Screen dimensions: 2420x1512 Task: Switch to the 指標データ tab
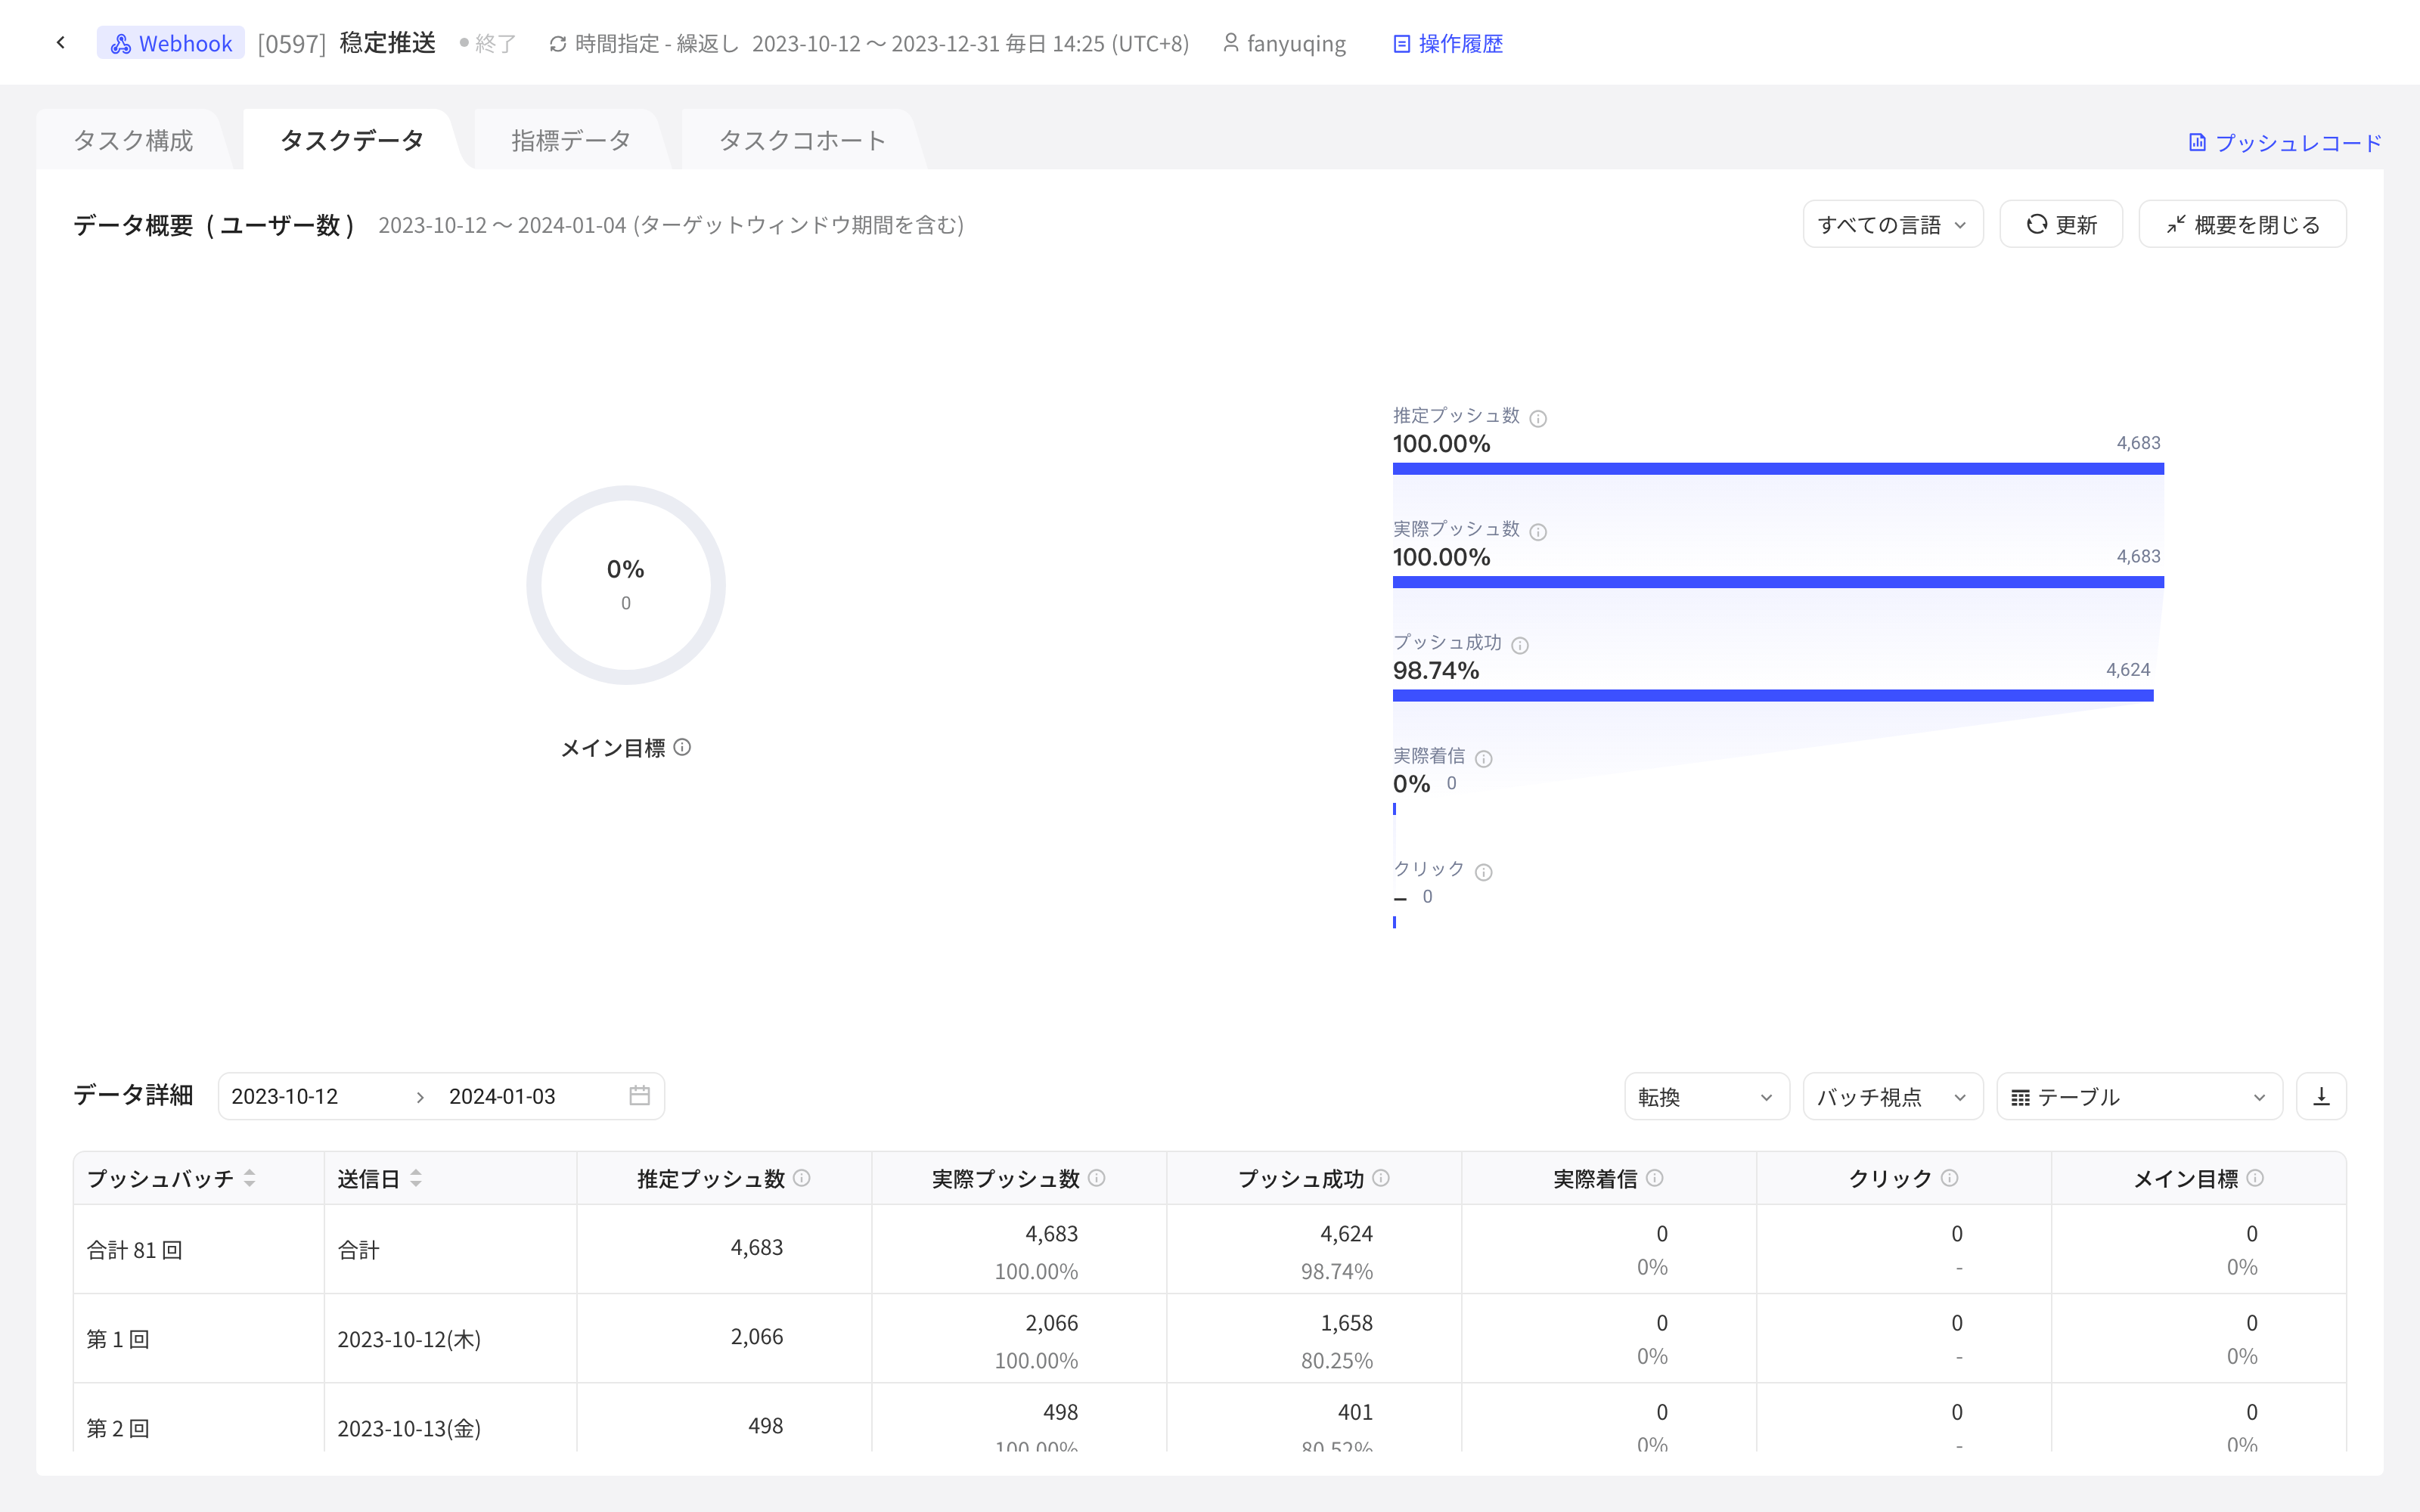click(x=571, y=140)
